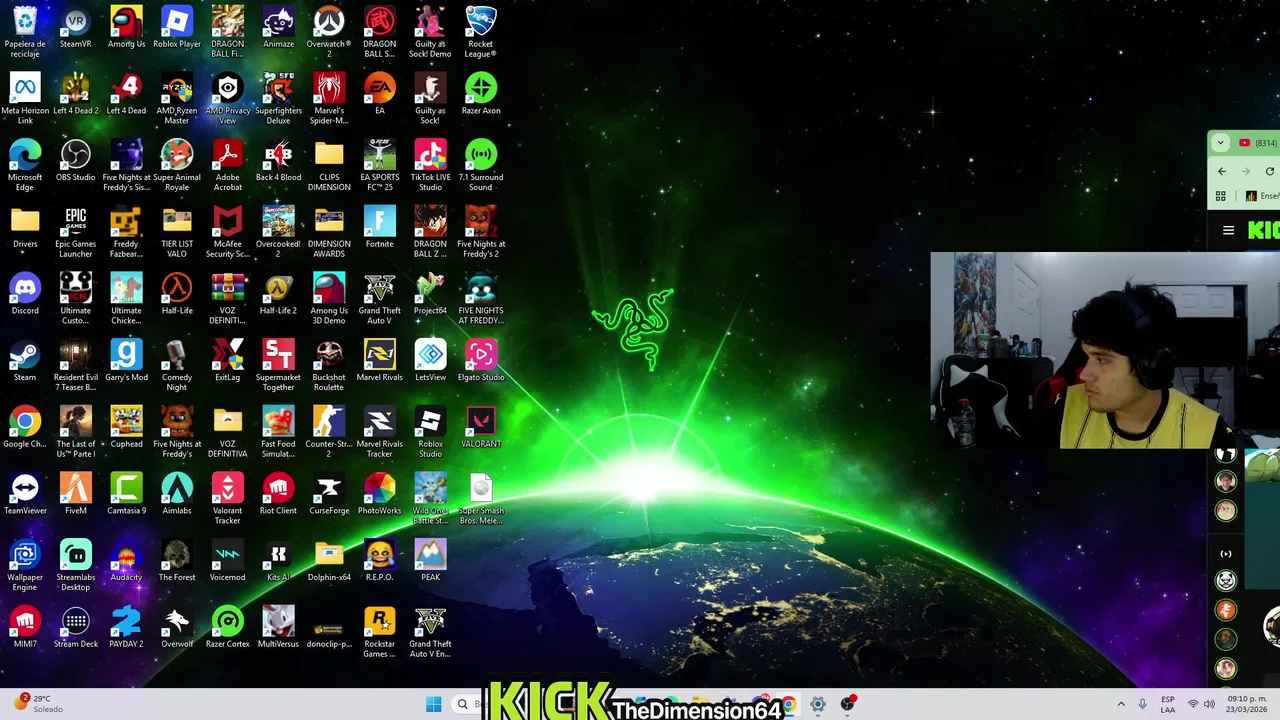Open the browser tab search dropdown
Screen dimensions: 1280x720
click(x=1220, y=143)
